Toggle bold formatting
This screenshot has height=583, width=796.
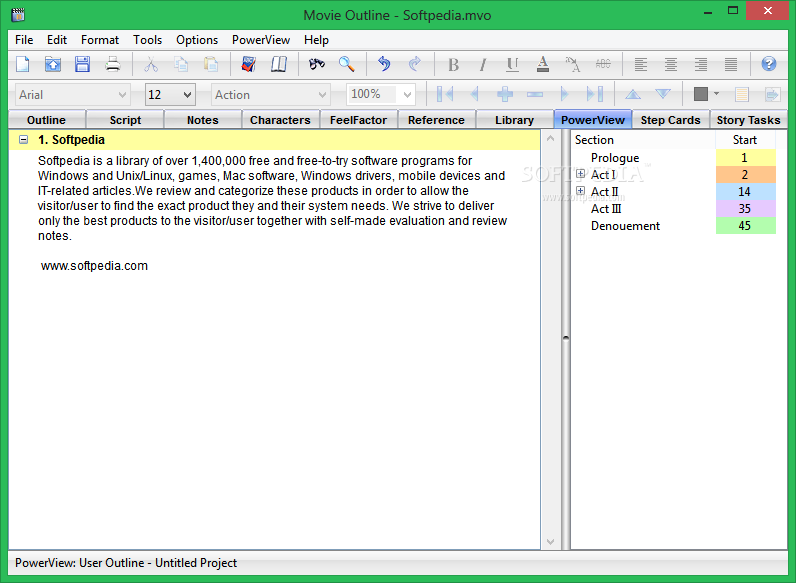453,64
